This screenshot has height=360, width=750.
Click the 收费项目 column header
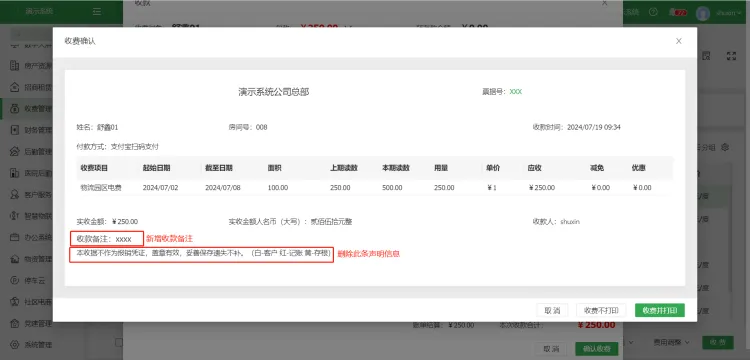(x=94, y=168)
